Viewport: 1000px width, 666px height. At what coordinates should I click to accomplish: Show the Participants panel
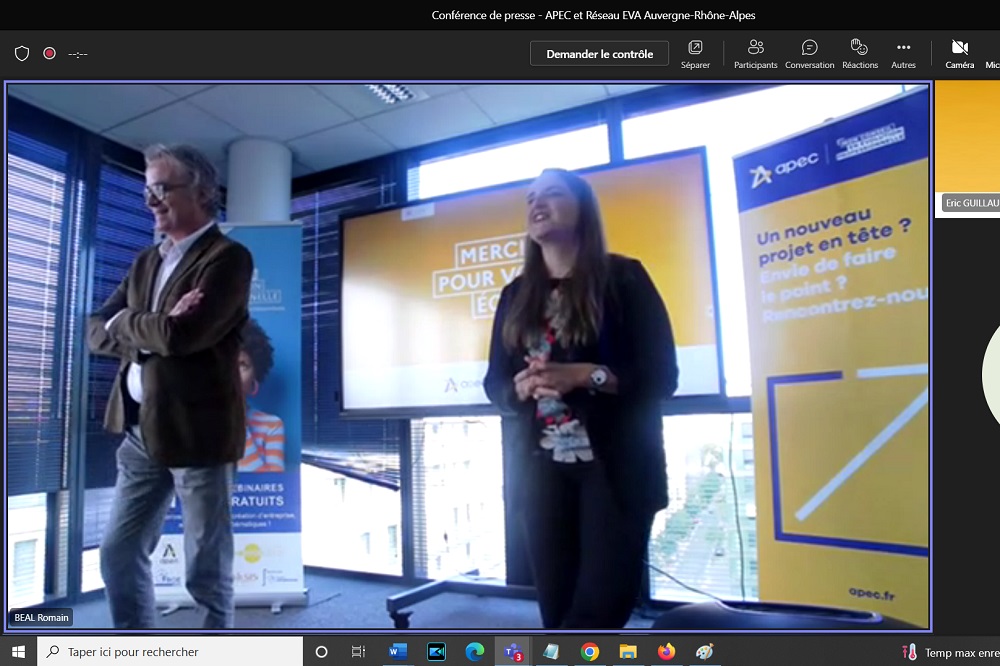pos(756,54)
